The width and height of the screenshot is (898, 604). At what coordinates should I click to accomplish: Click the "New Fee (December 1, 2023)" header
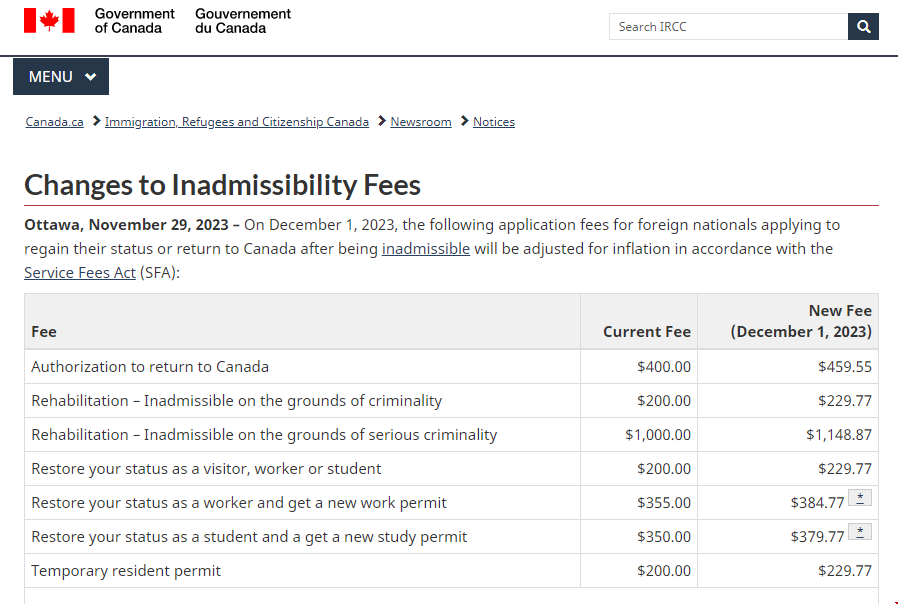click(x=801, y=321)
